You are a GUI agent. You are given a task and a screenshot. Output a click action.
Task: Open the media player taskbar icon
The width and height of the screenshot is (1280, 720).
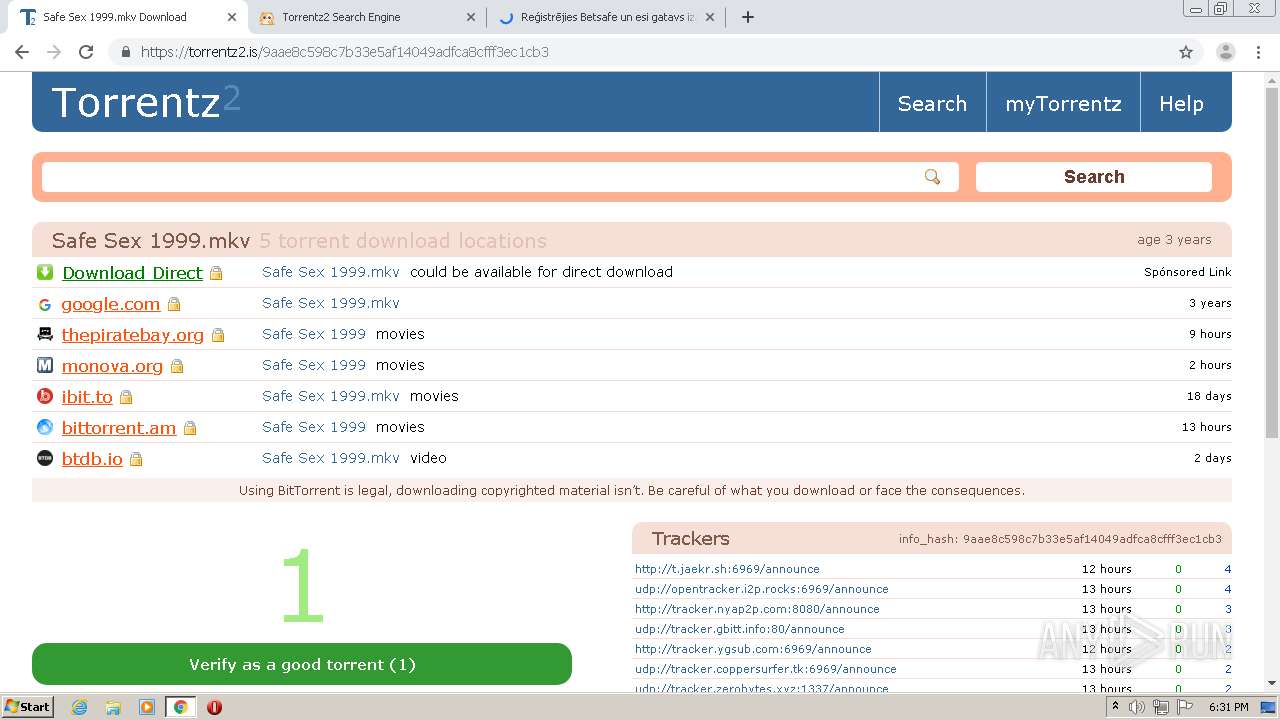[147, 707]
